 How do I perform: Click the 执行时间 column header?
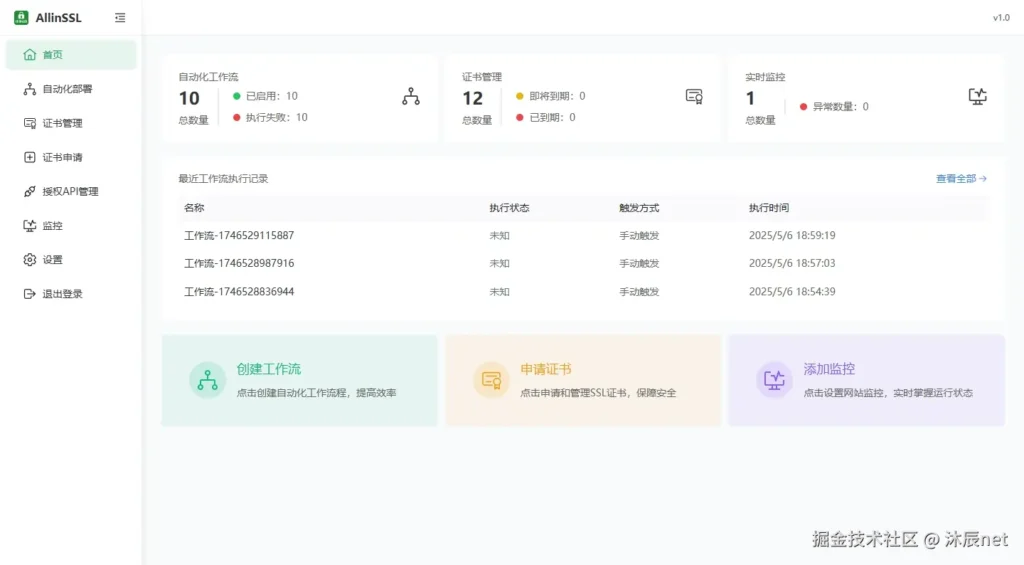coord(769,208)
